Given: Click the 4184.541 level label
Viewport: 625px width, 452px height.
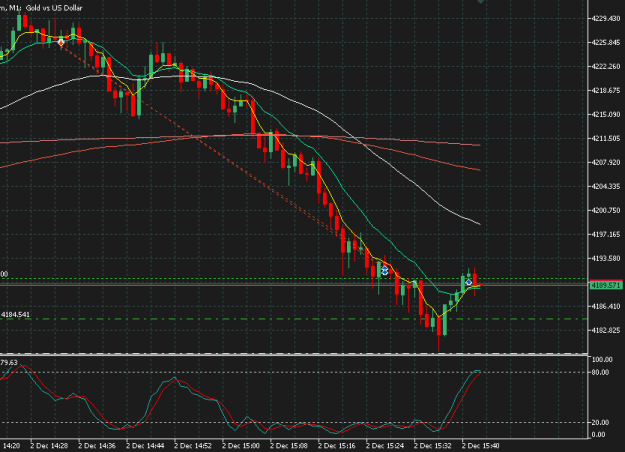Looking at the screenshot, I should (15, 314).
